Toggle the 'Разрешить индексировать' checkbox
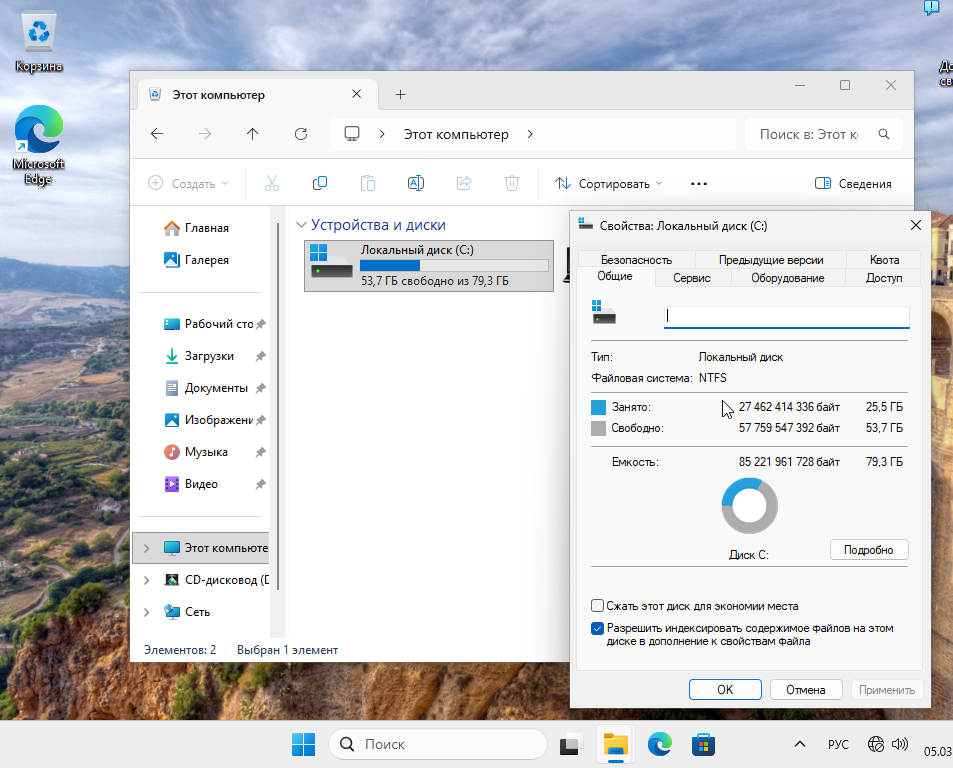The image size is (953, 768). click(598, 629)
